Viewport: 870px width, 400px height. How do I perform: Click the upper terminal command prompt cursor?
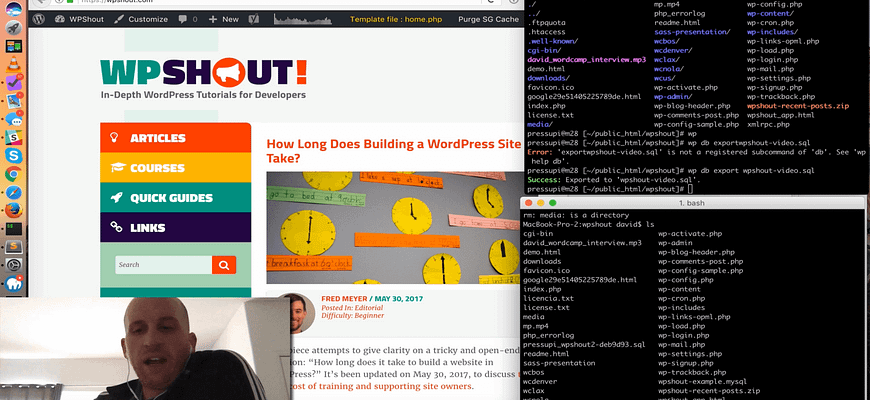pyautogui.click(x=690, y=189)
